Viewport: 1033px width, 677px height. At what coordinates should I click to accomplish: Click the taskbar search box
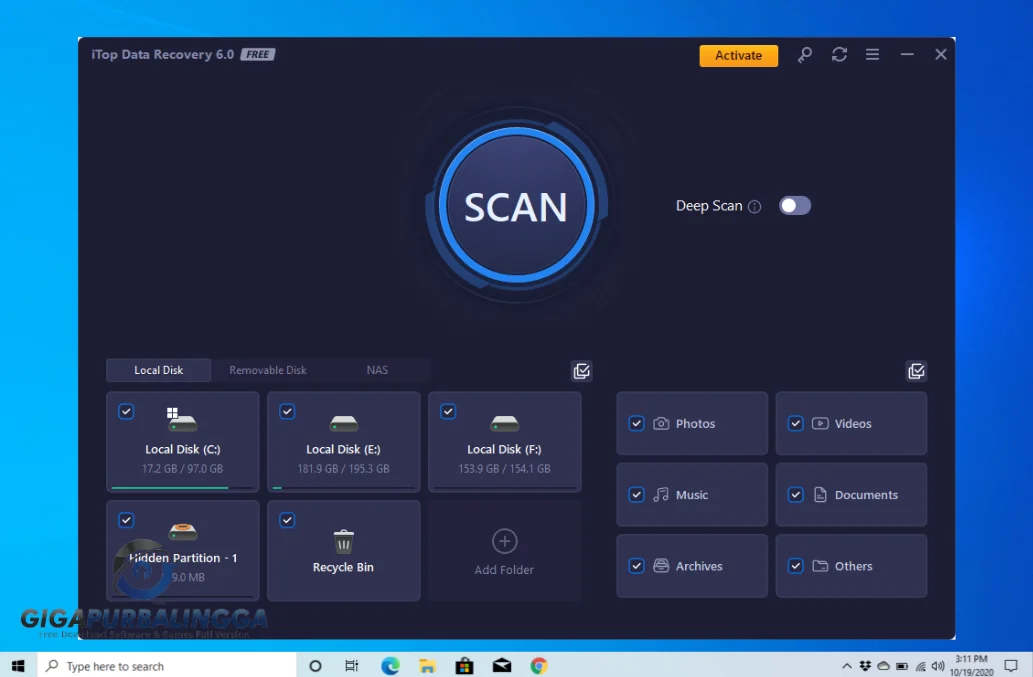167,666
